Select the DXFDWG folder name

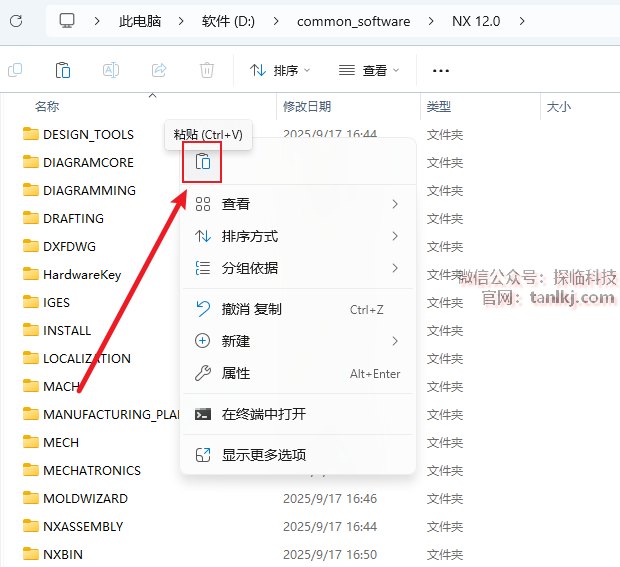(x=70, y=246)
